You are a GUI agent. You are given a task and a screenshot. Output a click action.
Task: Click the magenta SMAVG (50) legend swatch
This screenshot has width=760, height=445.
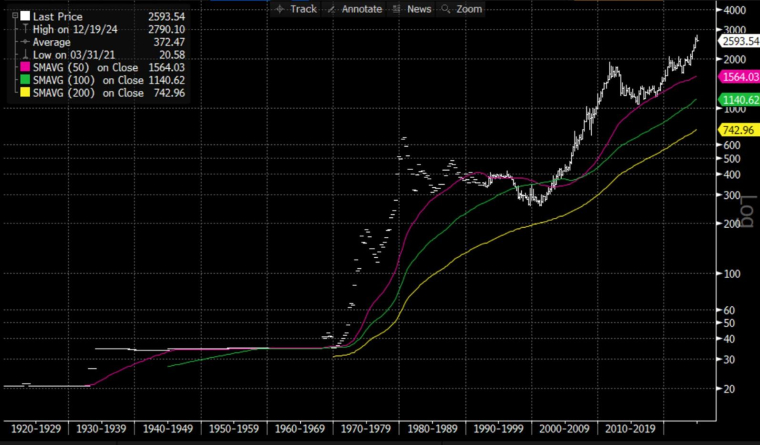coord(25,67)
